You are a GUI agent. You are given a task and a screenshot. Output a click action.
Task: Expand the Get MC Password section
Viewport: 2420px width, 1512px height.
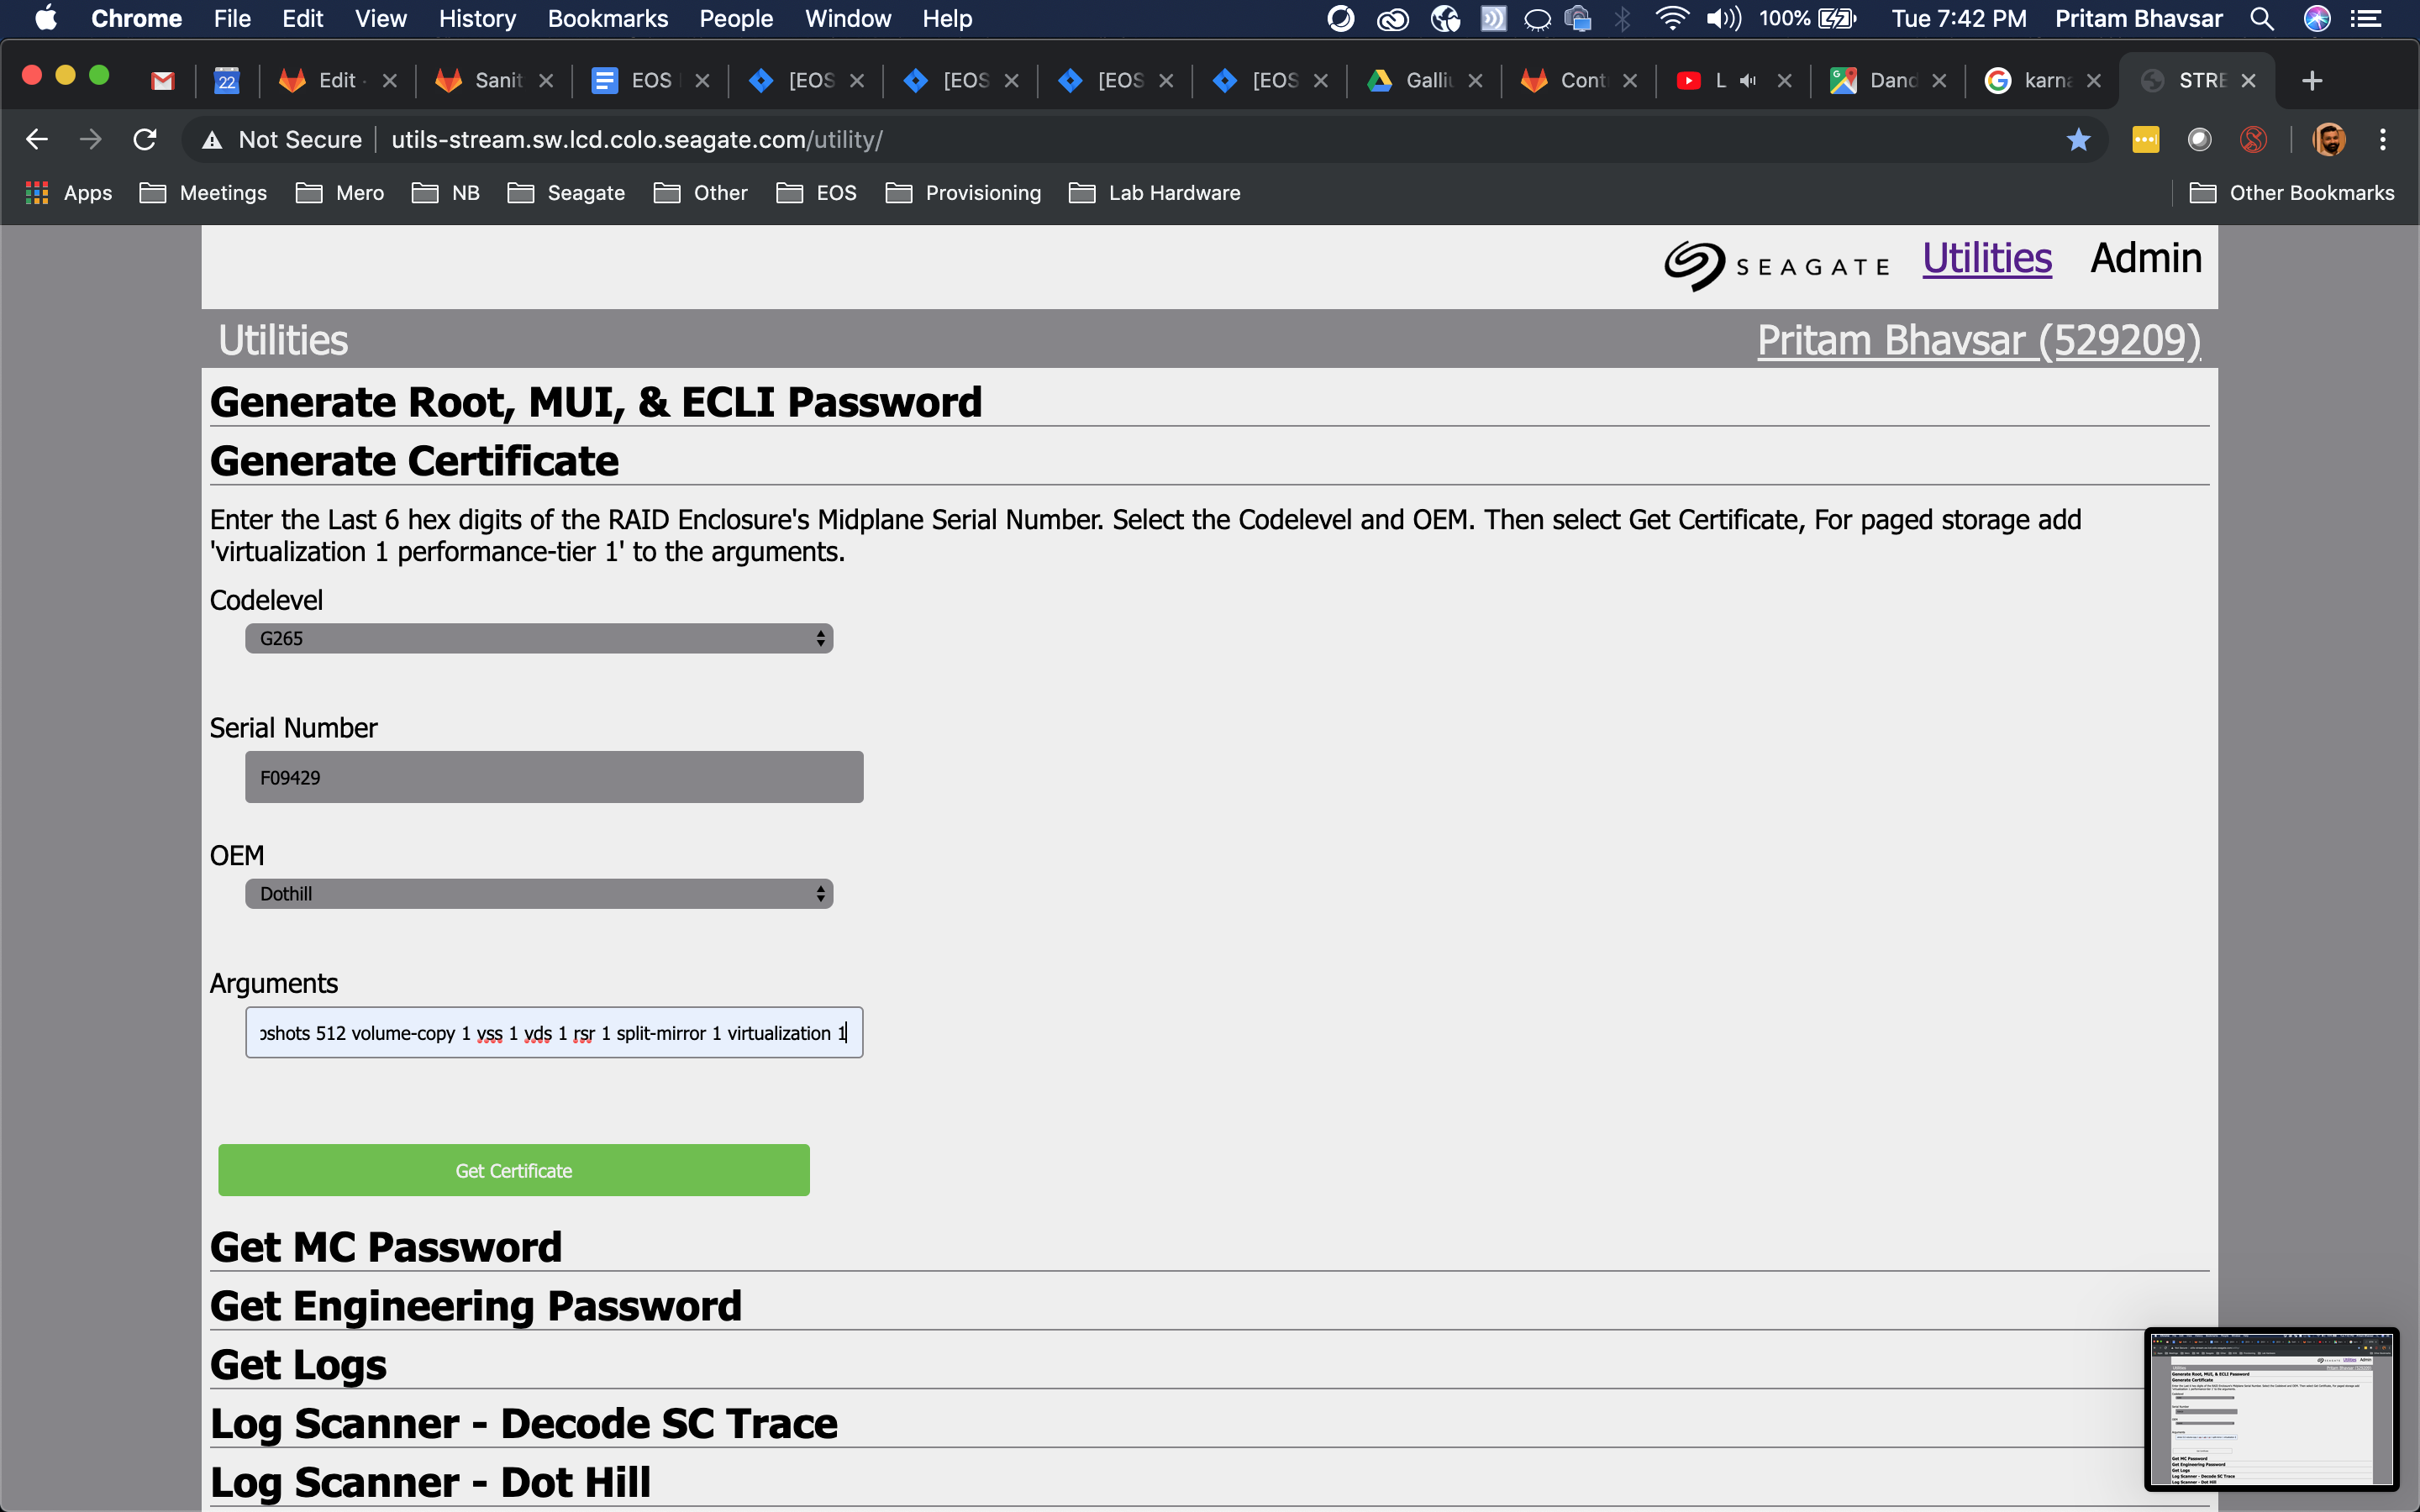tap(385, 1244)
